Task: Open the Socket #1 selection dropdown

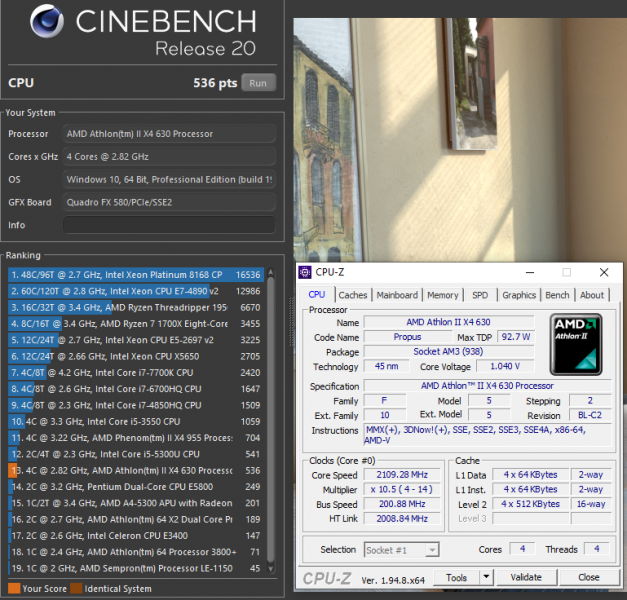Action: coord(401,550)
